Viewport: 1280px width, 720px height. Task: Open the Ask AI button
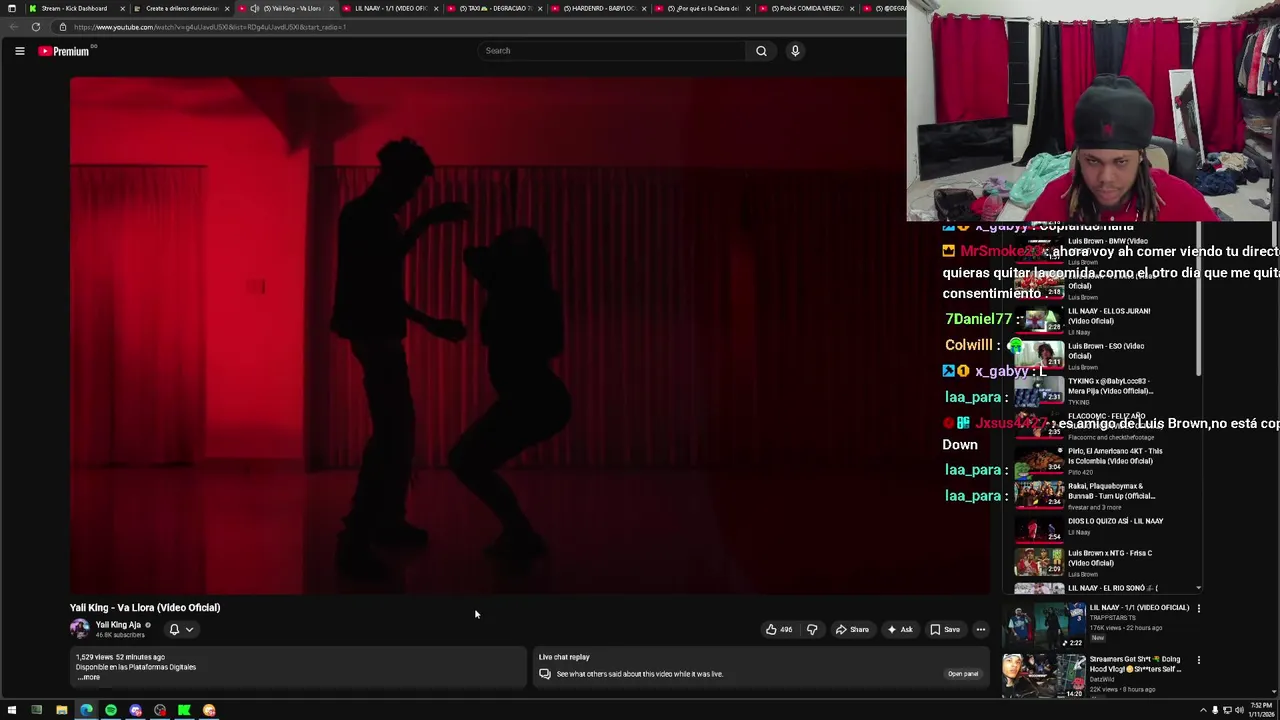click(x=899, y=629)
